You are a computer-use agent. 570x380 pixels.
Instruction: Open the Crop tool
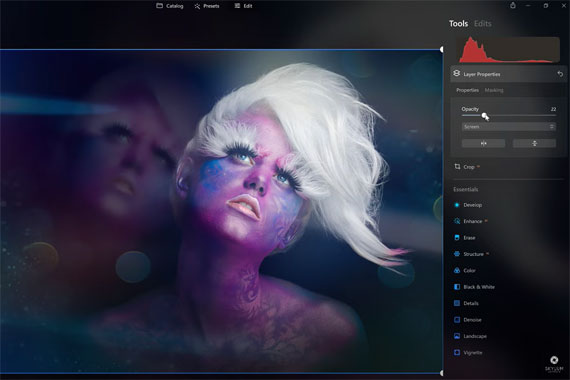point(467,167)
